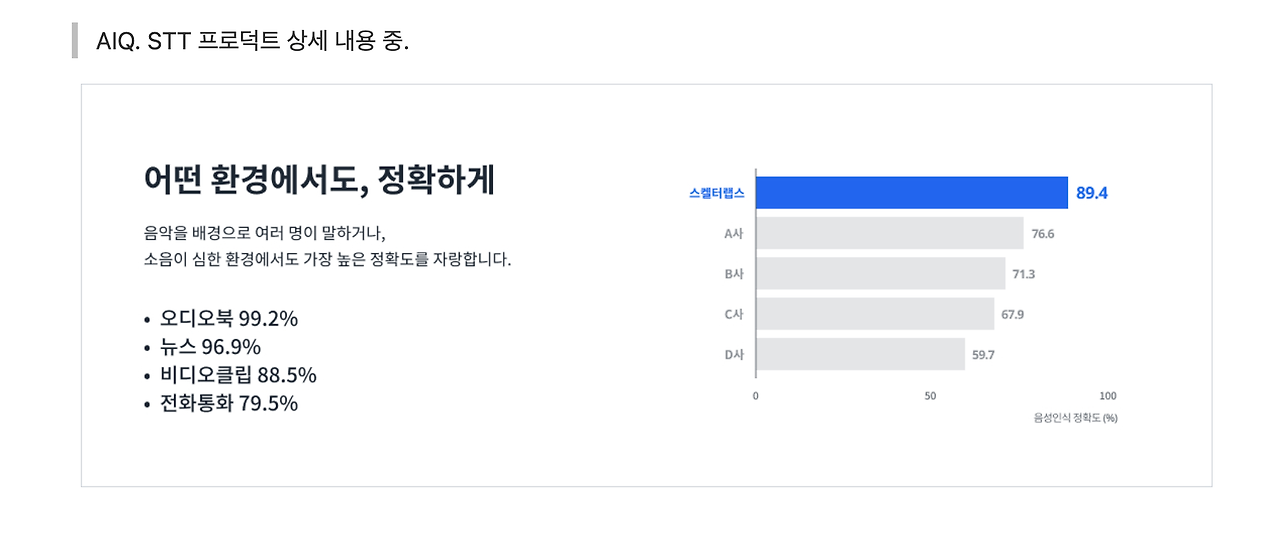
Task: Click the heading 어떤 환경에서도, 정확하게
Action: point(319,180)
